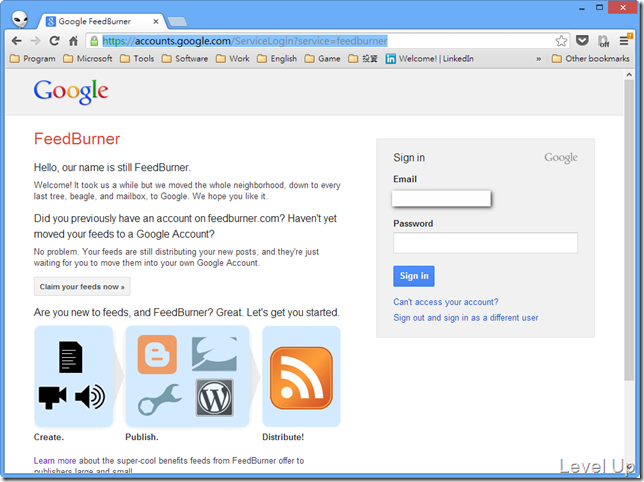The height and width of the screenshot is (482, 644).
Task: Click the video camera icon
Action: pos(52,397)
